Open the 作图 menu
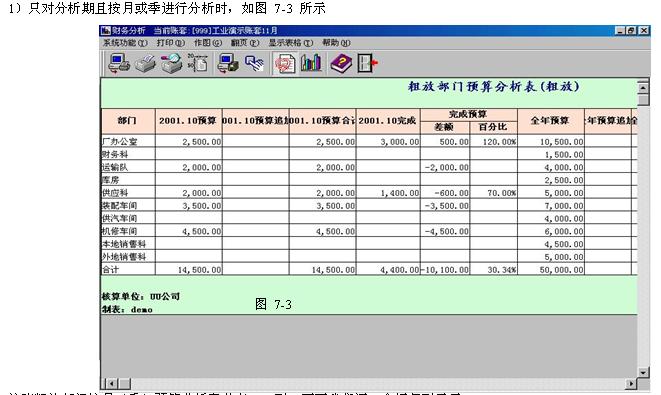This screenshot has height=395, width=661. tap(207, 43)
